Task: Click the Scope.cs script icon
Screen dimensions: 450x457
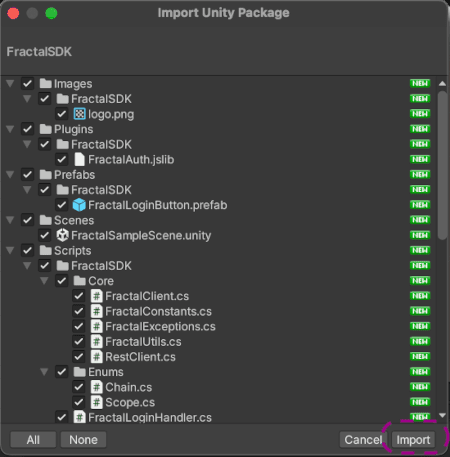Action: (97, 402)
